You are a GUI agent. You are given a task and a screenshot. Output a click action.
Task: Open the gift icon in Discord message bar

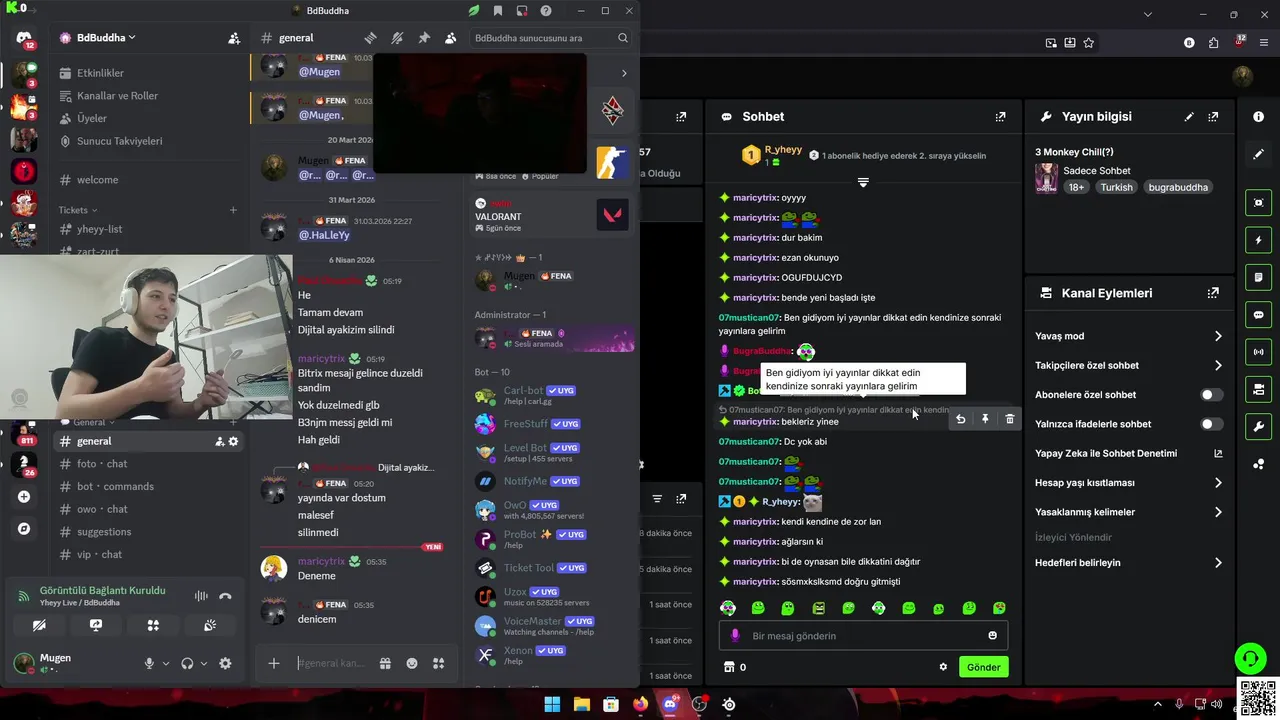point(385,663)
